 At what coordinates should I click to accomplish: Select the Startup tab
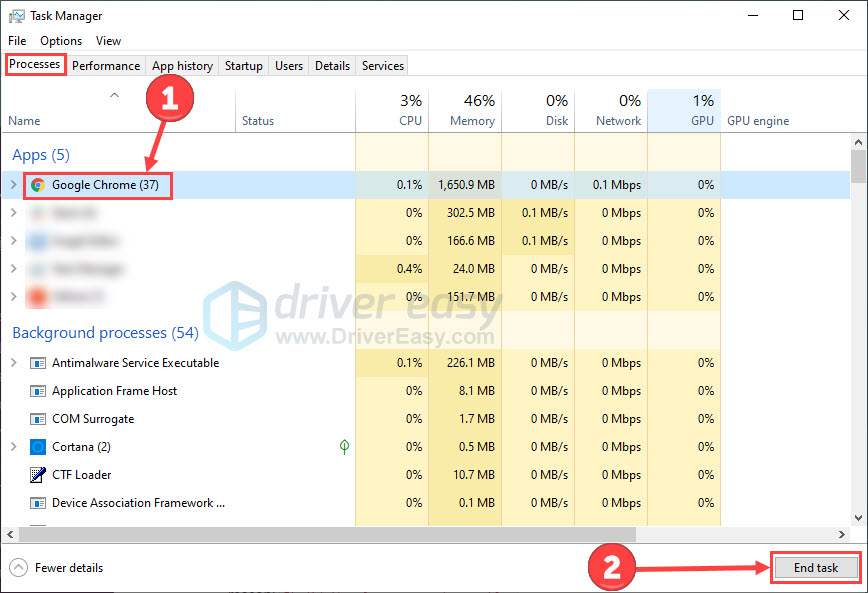coord(243,65)
